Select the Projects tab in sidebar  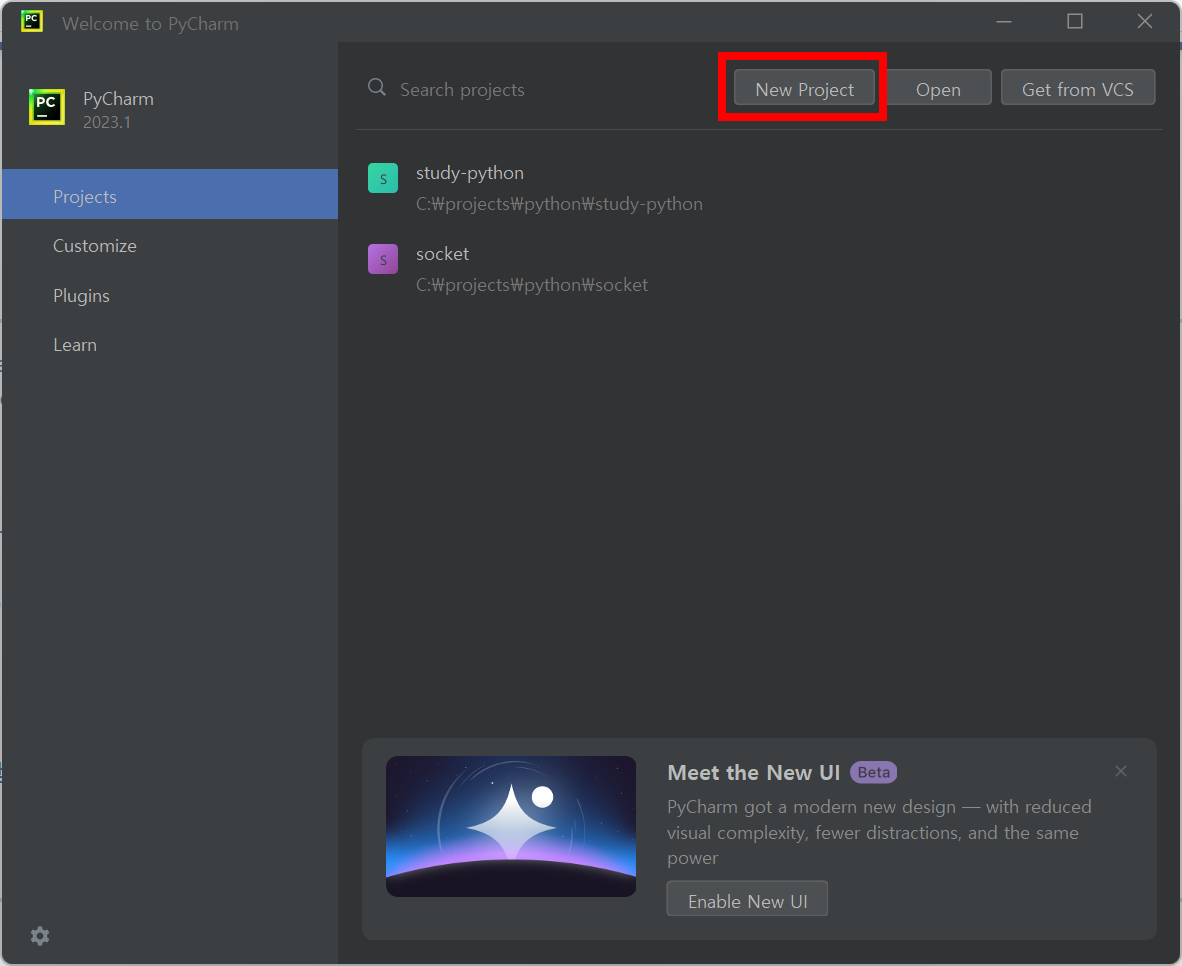pyautogui.click(x=170, y=195)
